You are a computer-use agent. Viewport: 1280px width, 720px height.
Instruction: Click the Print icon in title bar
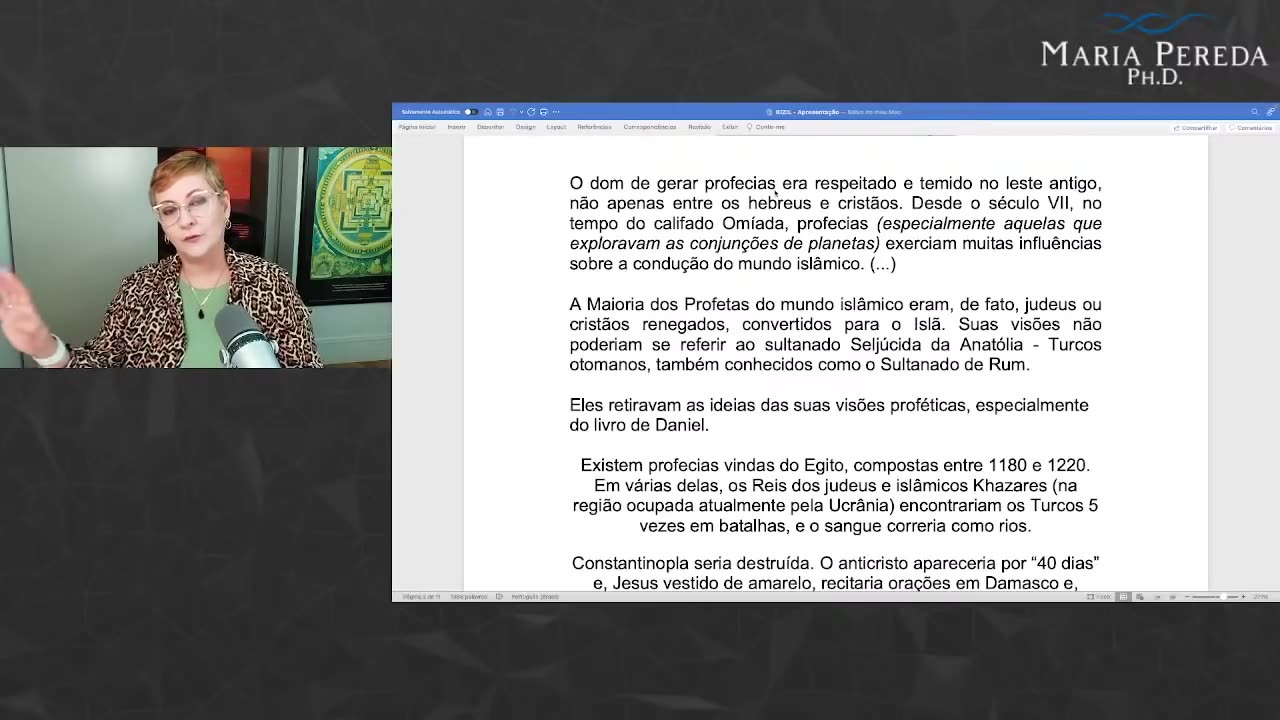(x=544, y=112)
